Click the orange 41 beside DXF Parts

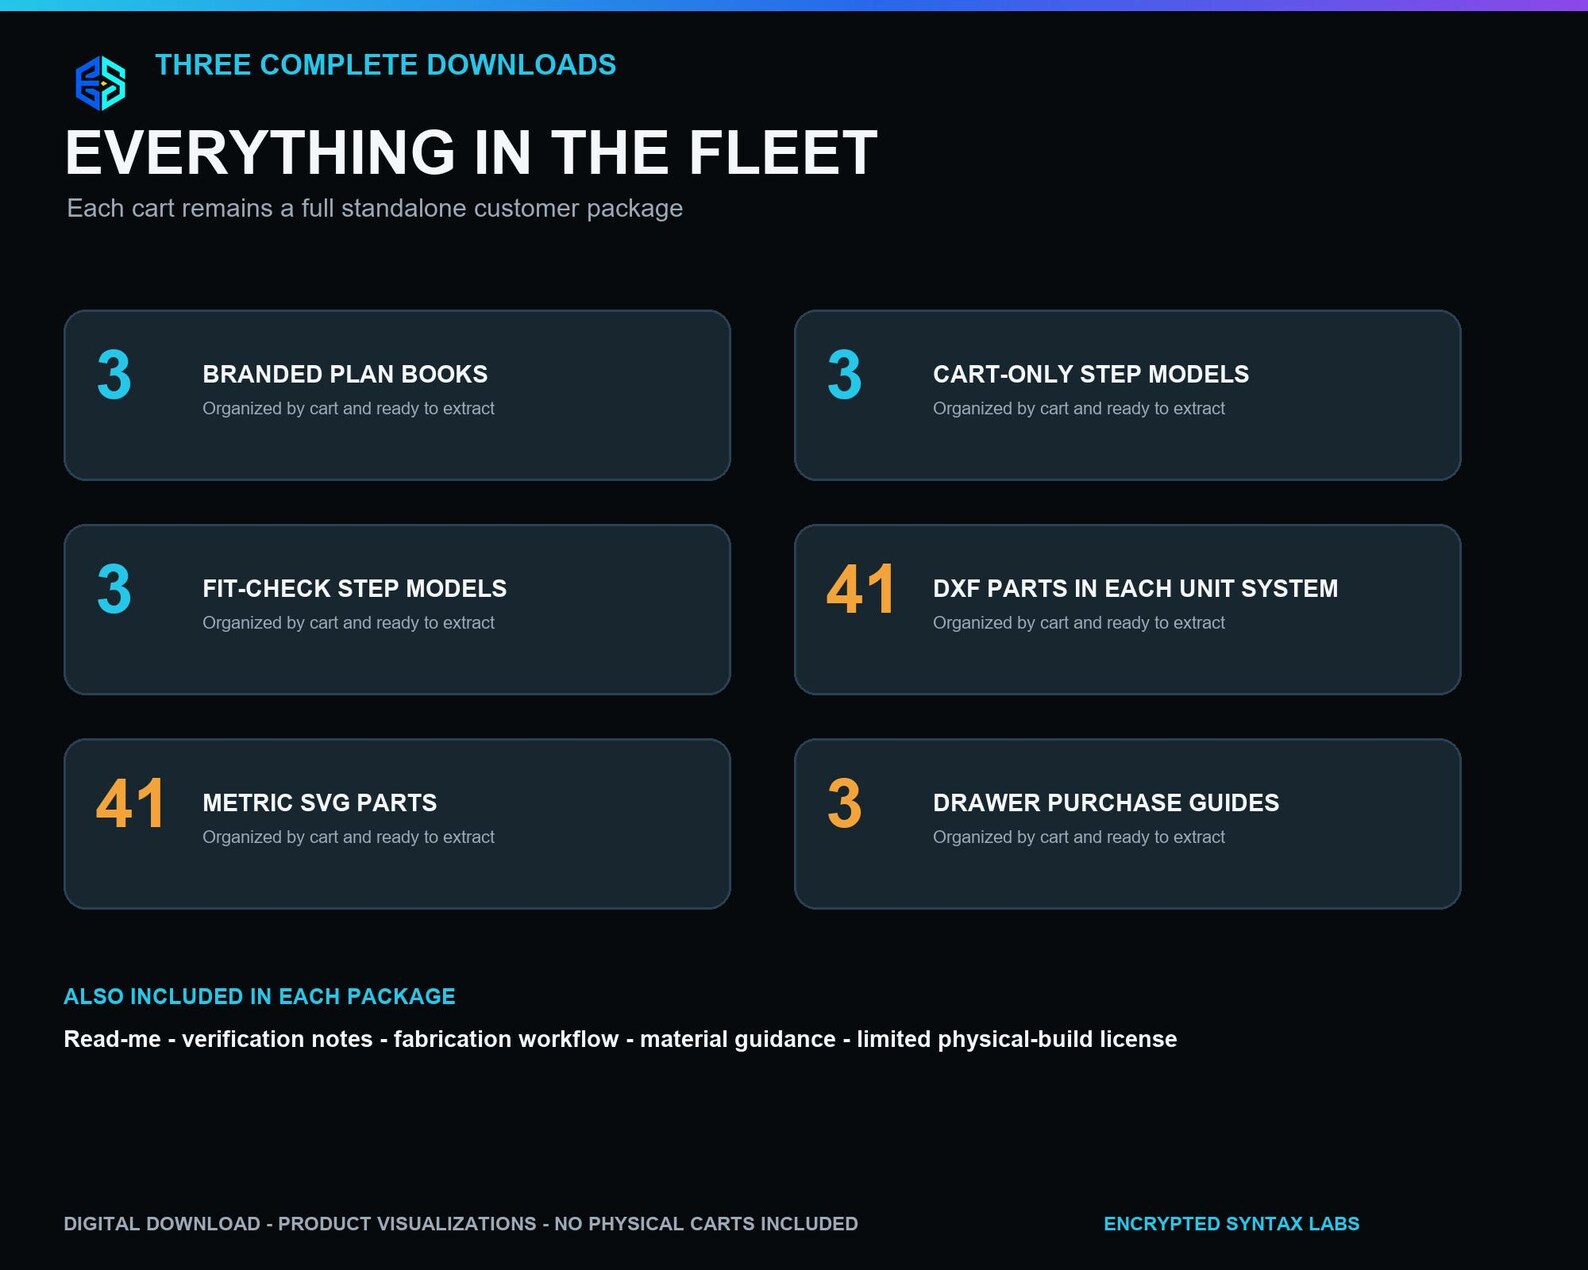(860, 589)
